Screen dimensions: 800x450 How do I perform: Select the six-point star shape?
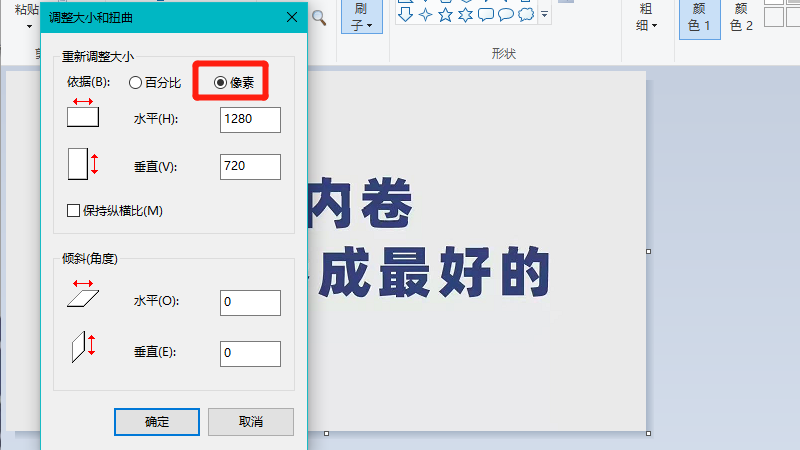tap(465, 14)
